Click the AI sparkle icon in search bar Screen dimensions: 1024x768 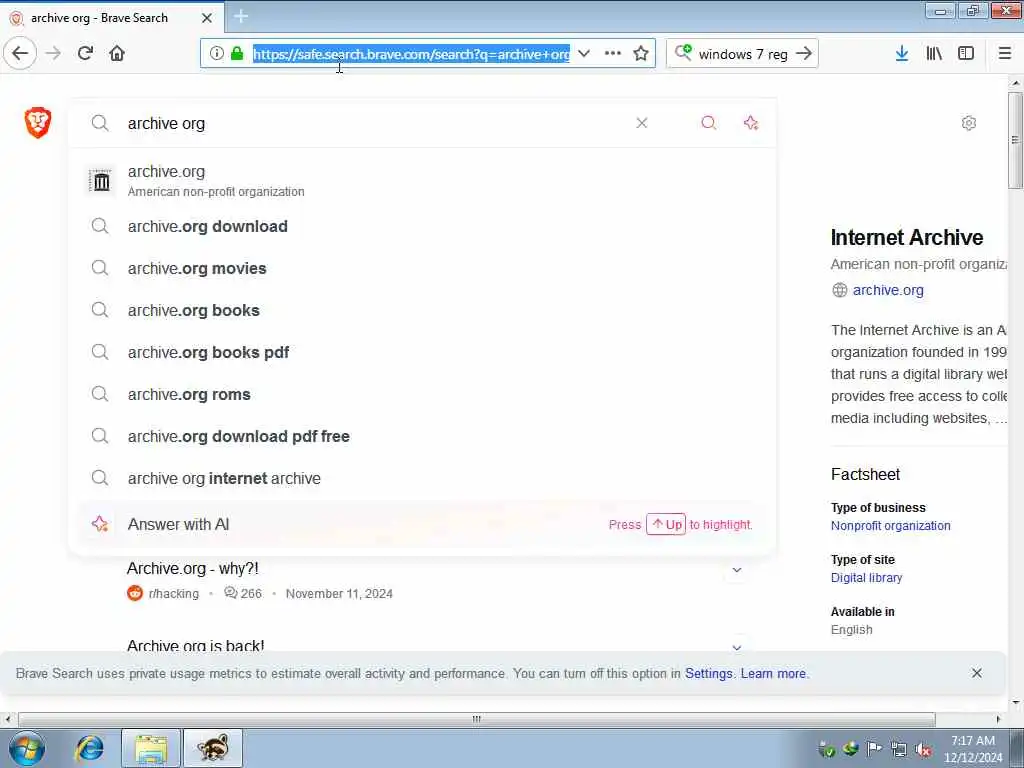tap(751, 123)
